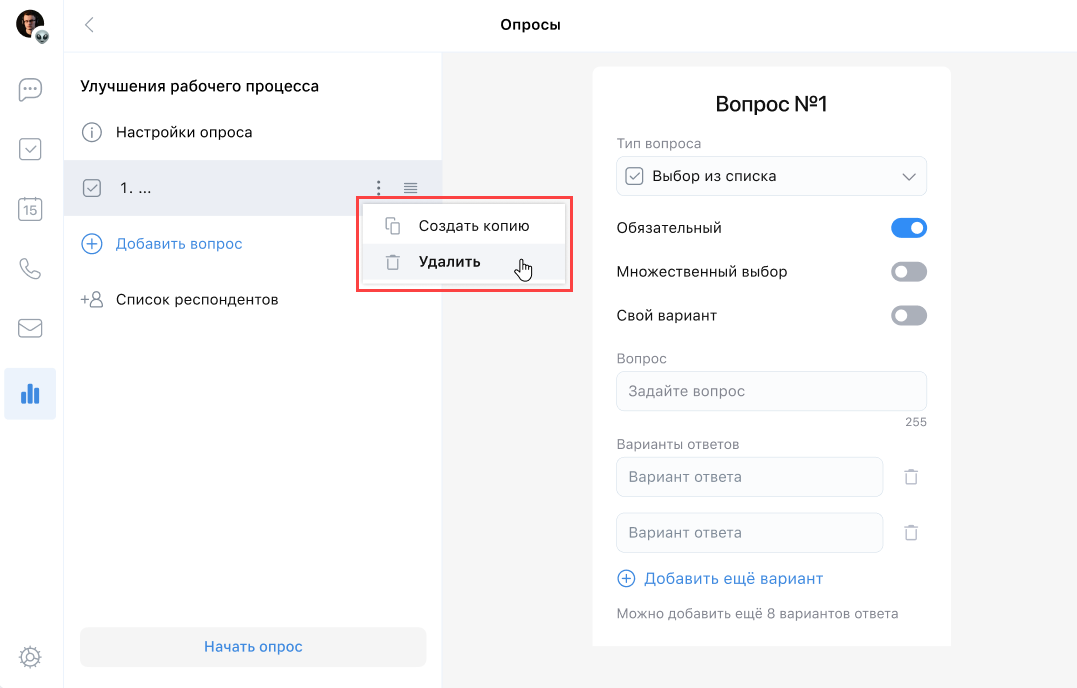Viewport: 1077px width, 688px height.
Task: Delete the first answer option with trash icon
Action: 911,477
